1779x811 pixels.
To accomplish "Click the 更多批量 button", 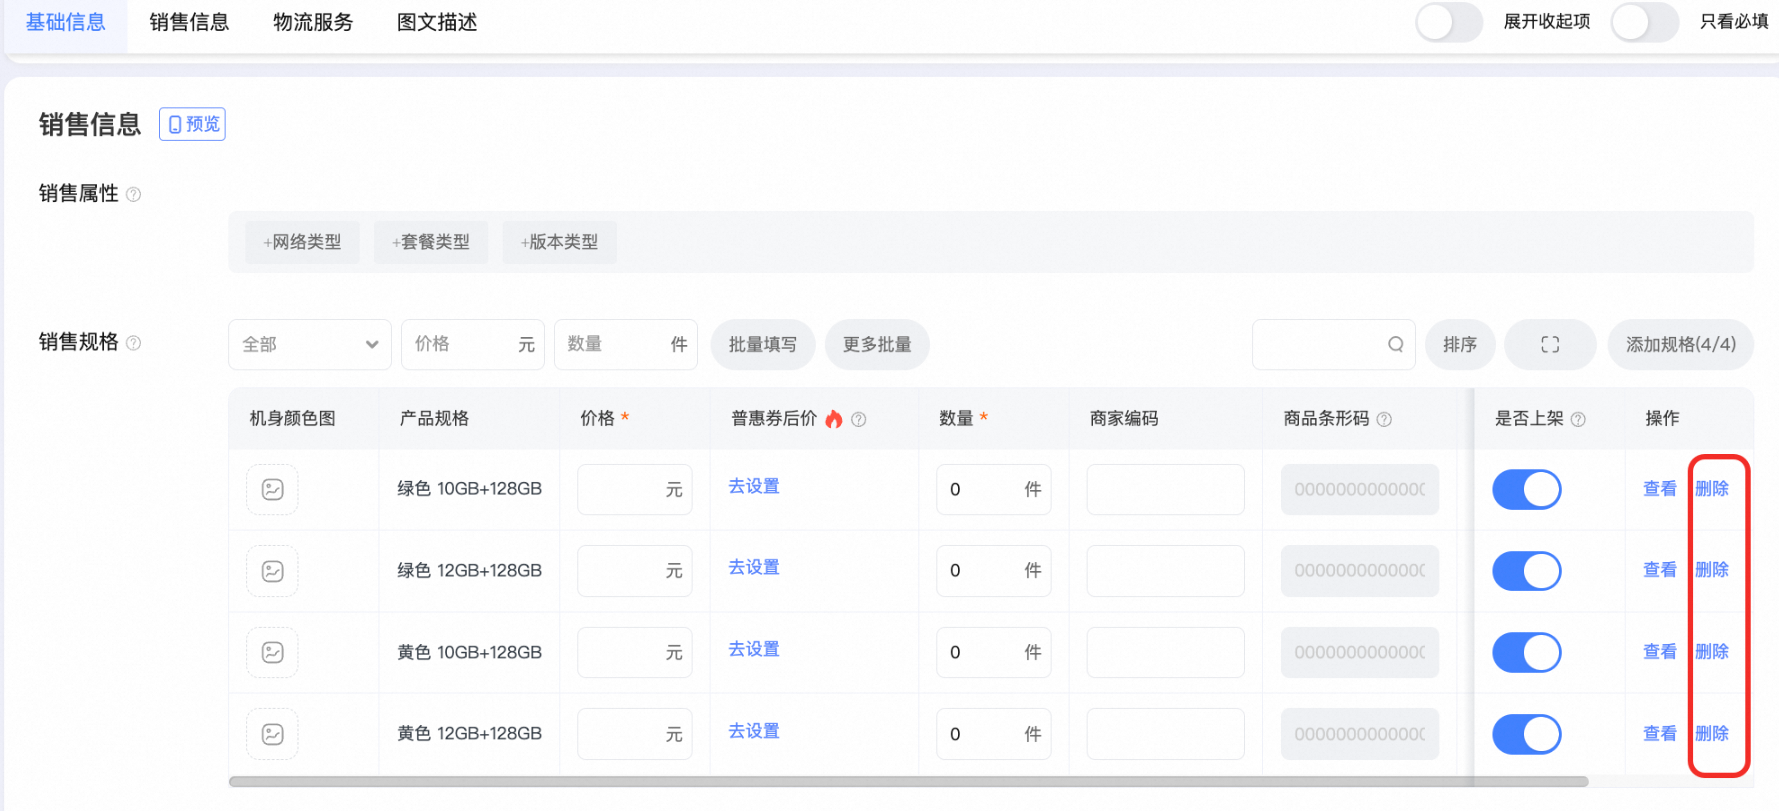I will coord(877,344).
